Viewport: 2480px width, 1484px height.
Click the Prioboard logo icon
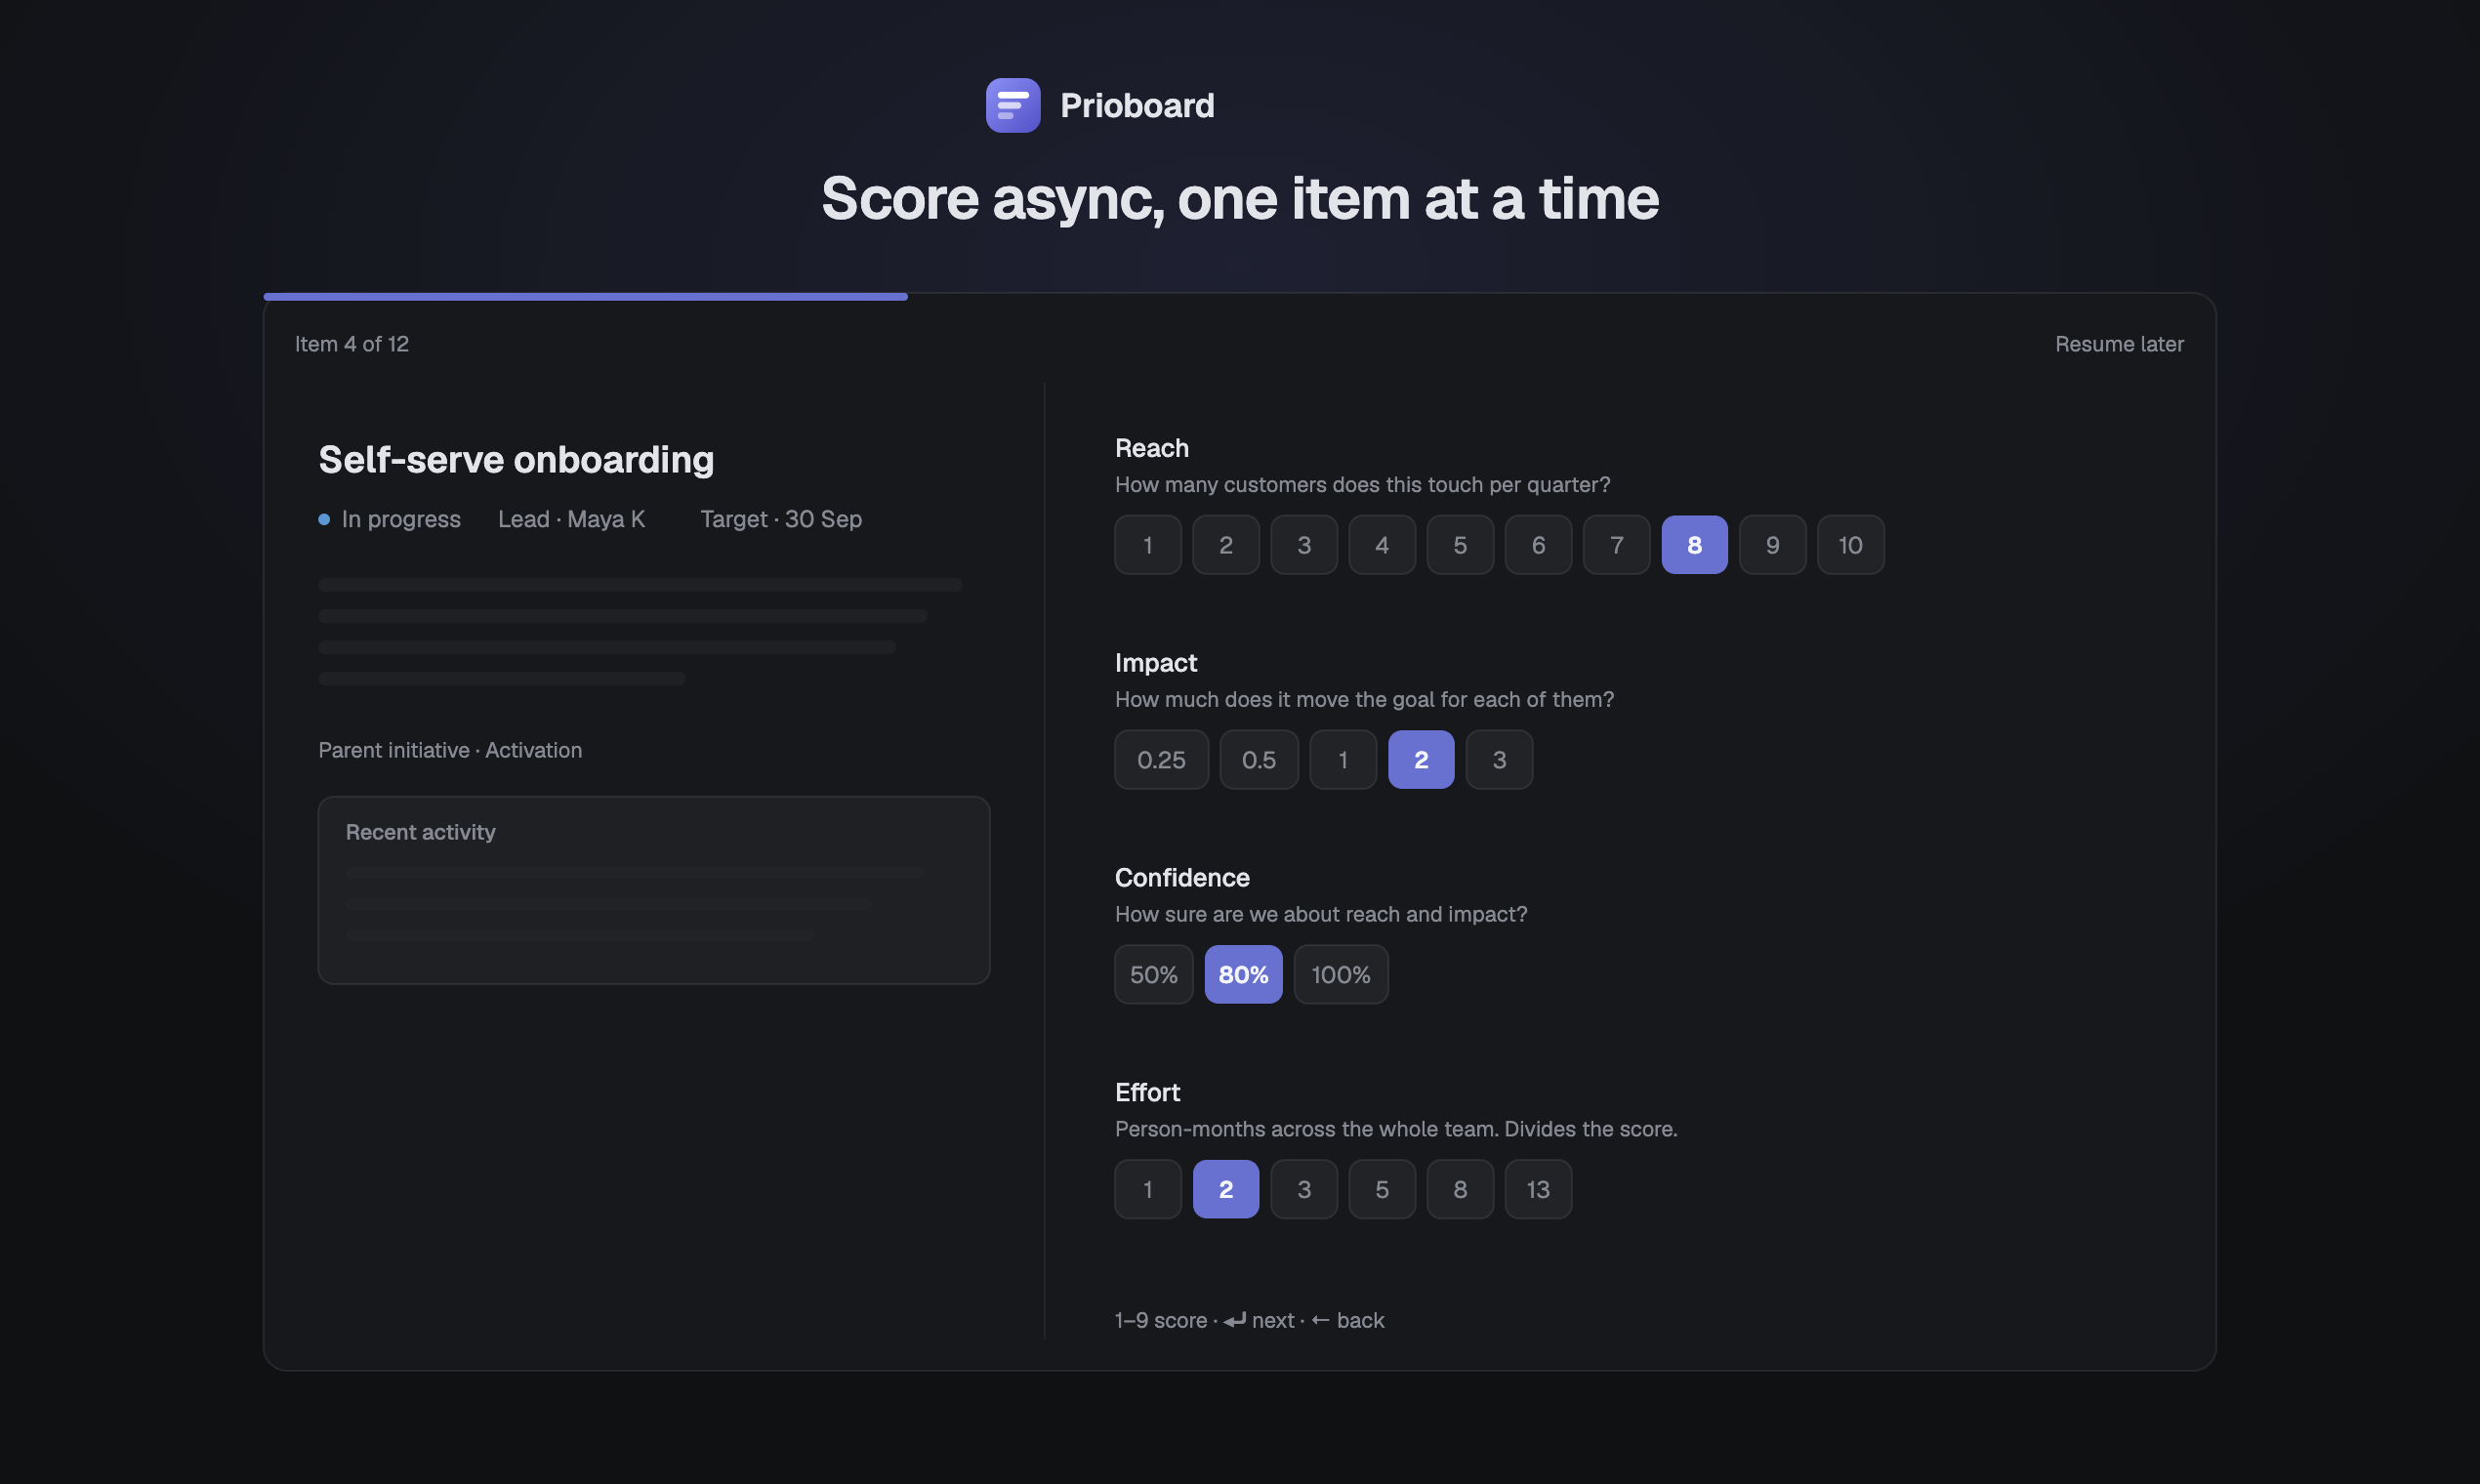(1013, 105)
